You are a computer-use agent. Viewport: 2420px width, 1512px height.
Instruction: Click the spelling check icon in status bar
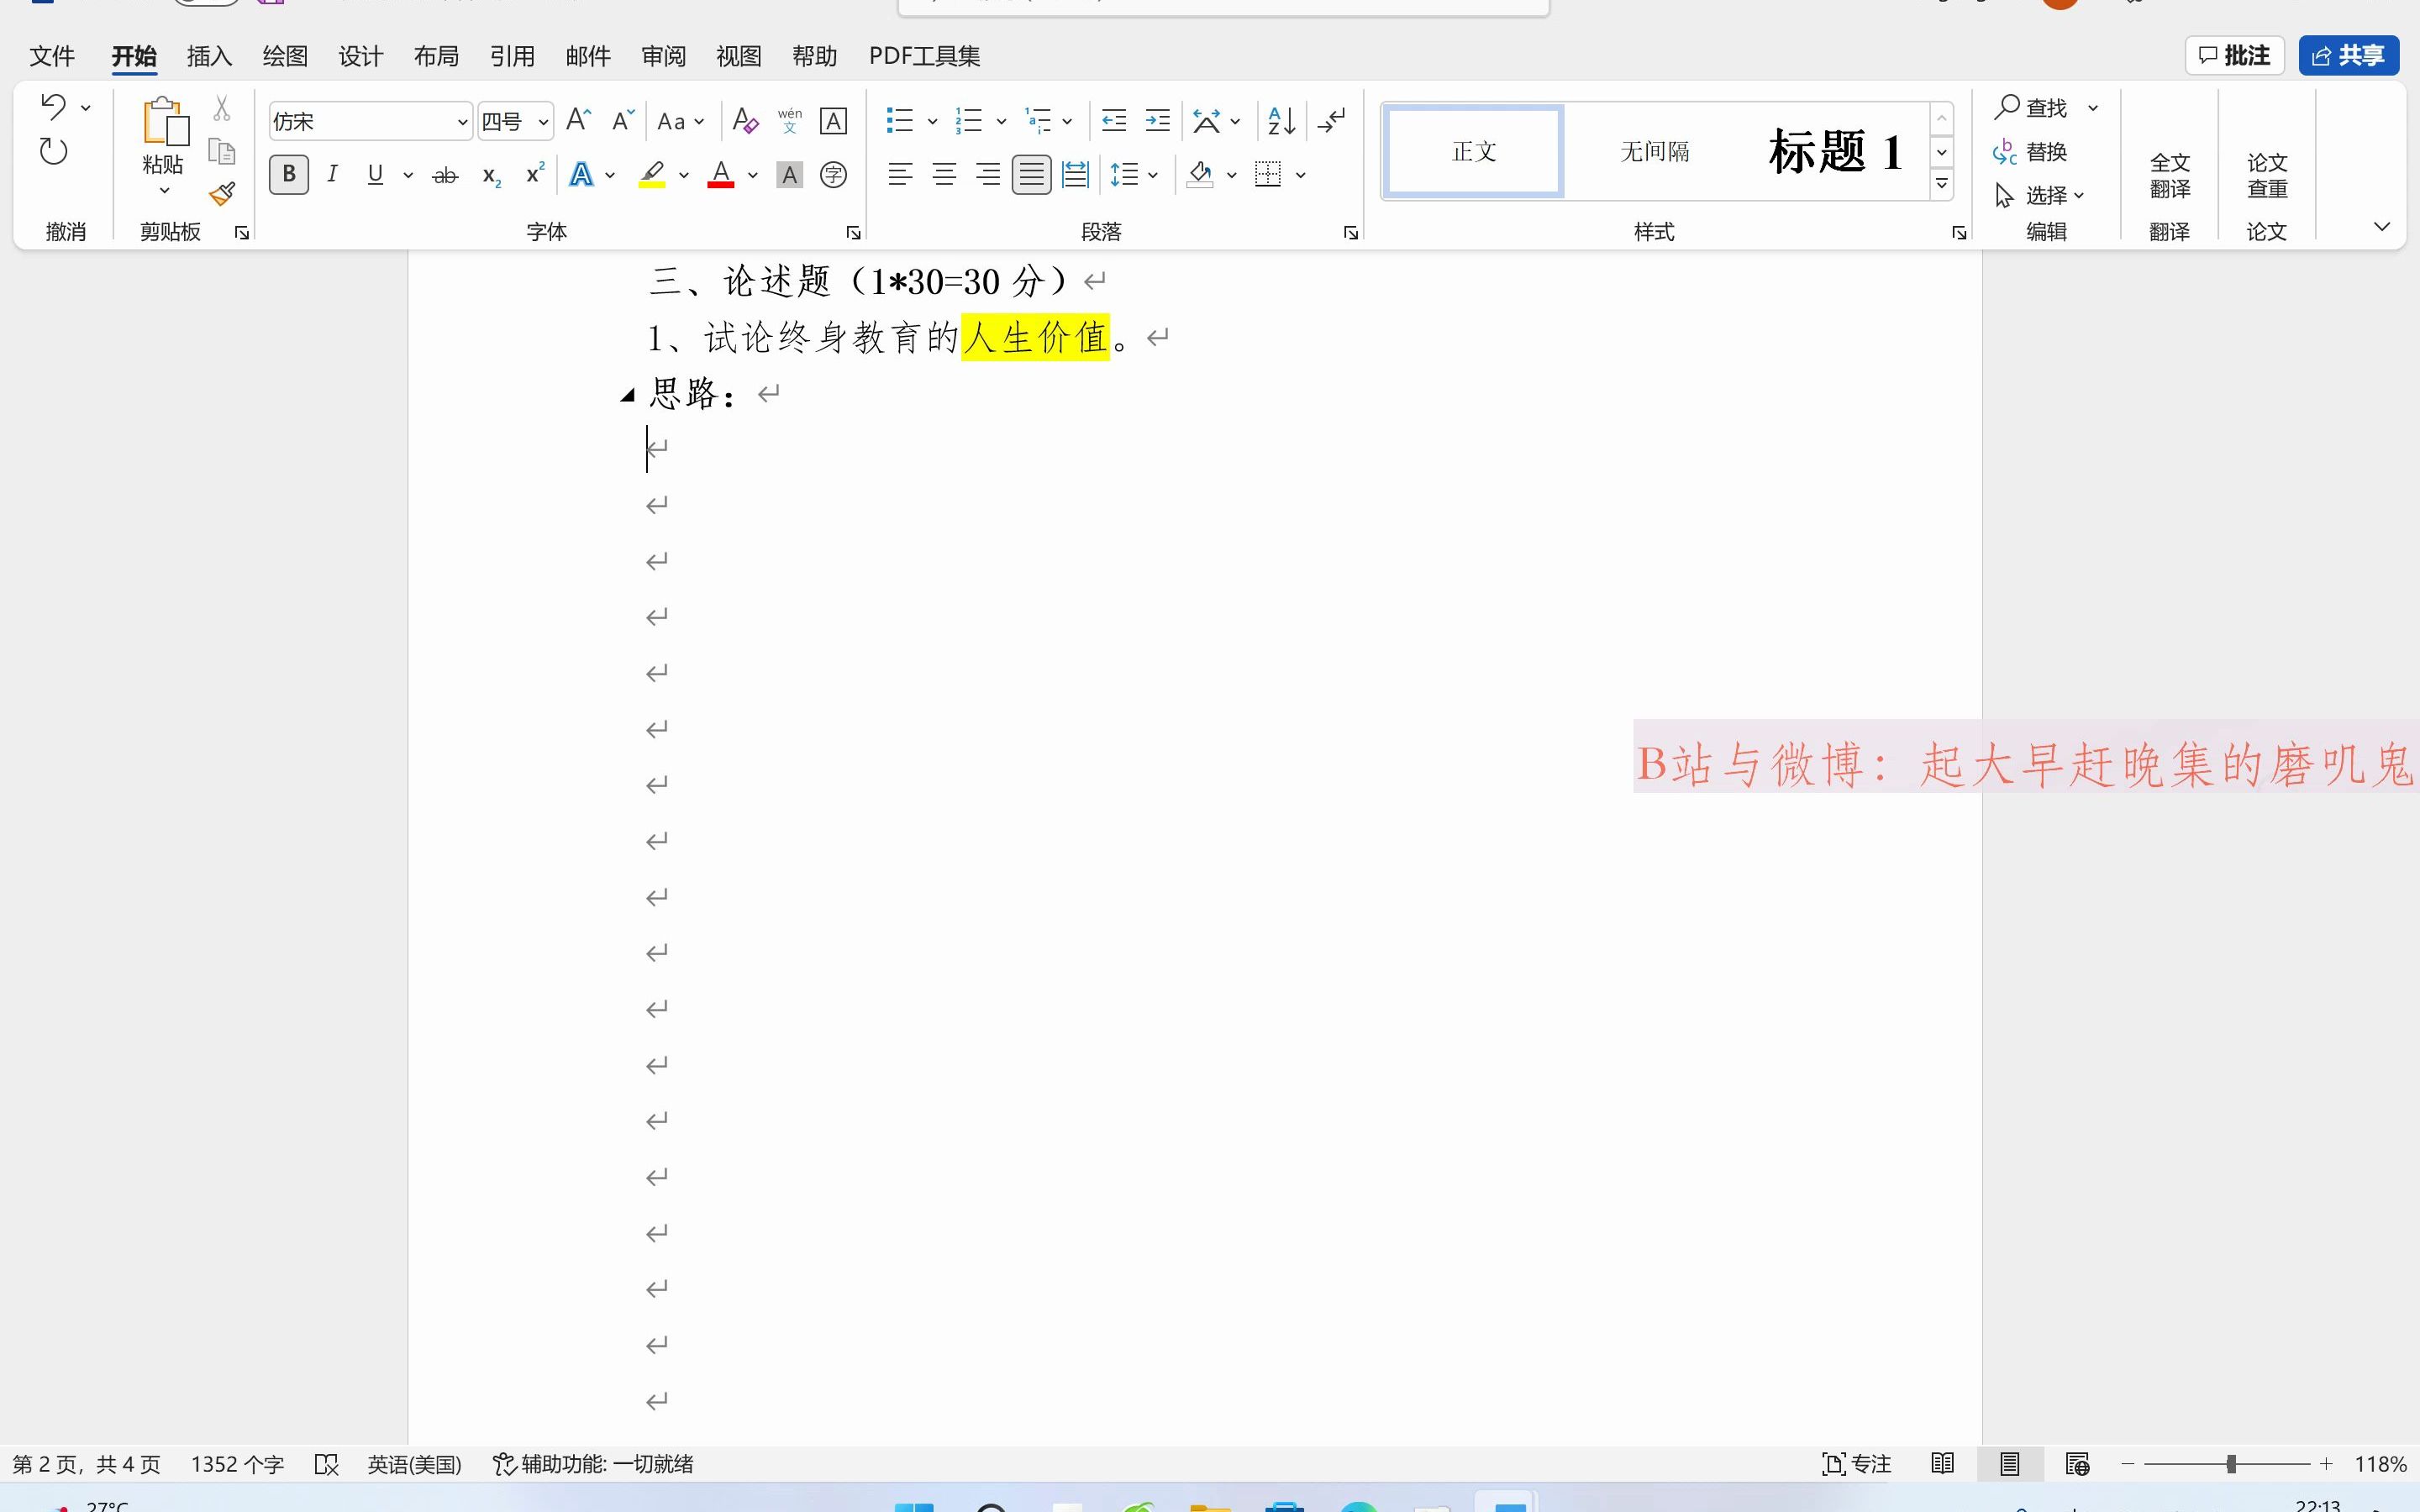coord(327,1464)
